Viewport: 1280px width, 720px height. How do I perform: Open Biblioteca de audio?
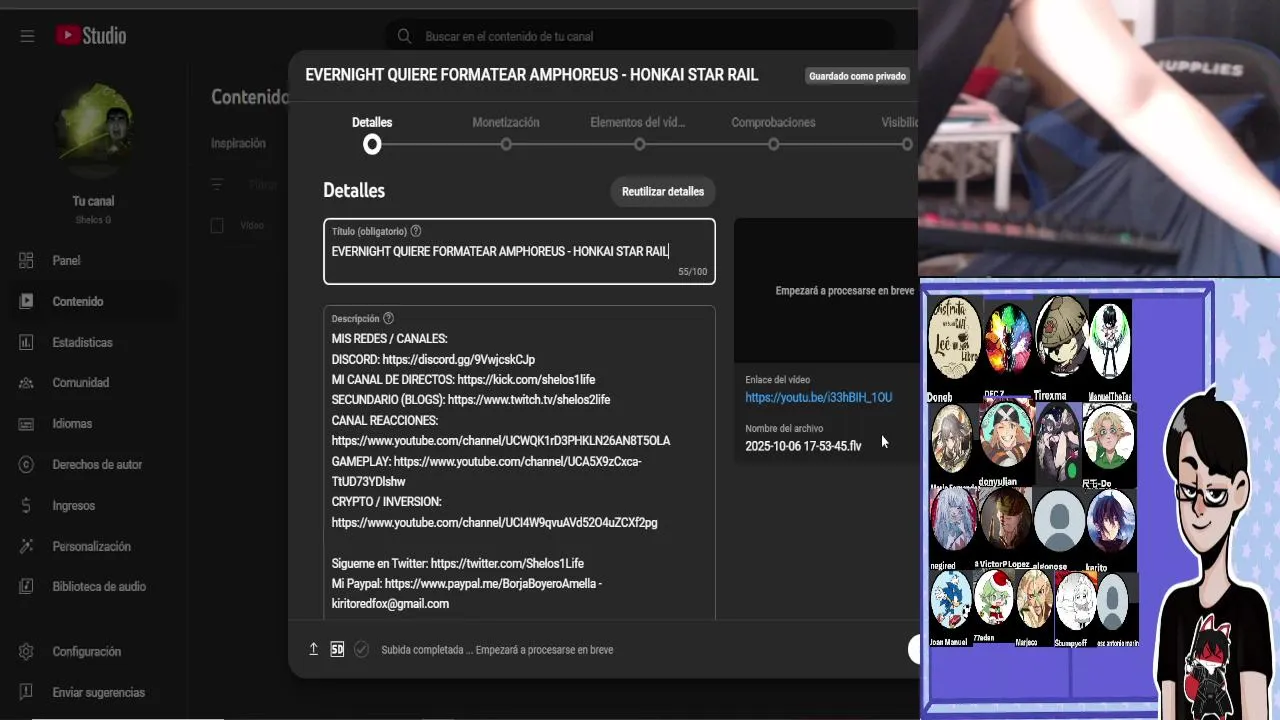[99, 587]
